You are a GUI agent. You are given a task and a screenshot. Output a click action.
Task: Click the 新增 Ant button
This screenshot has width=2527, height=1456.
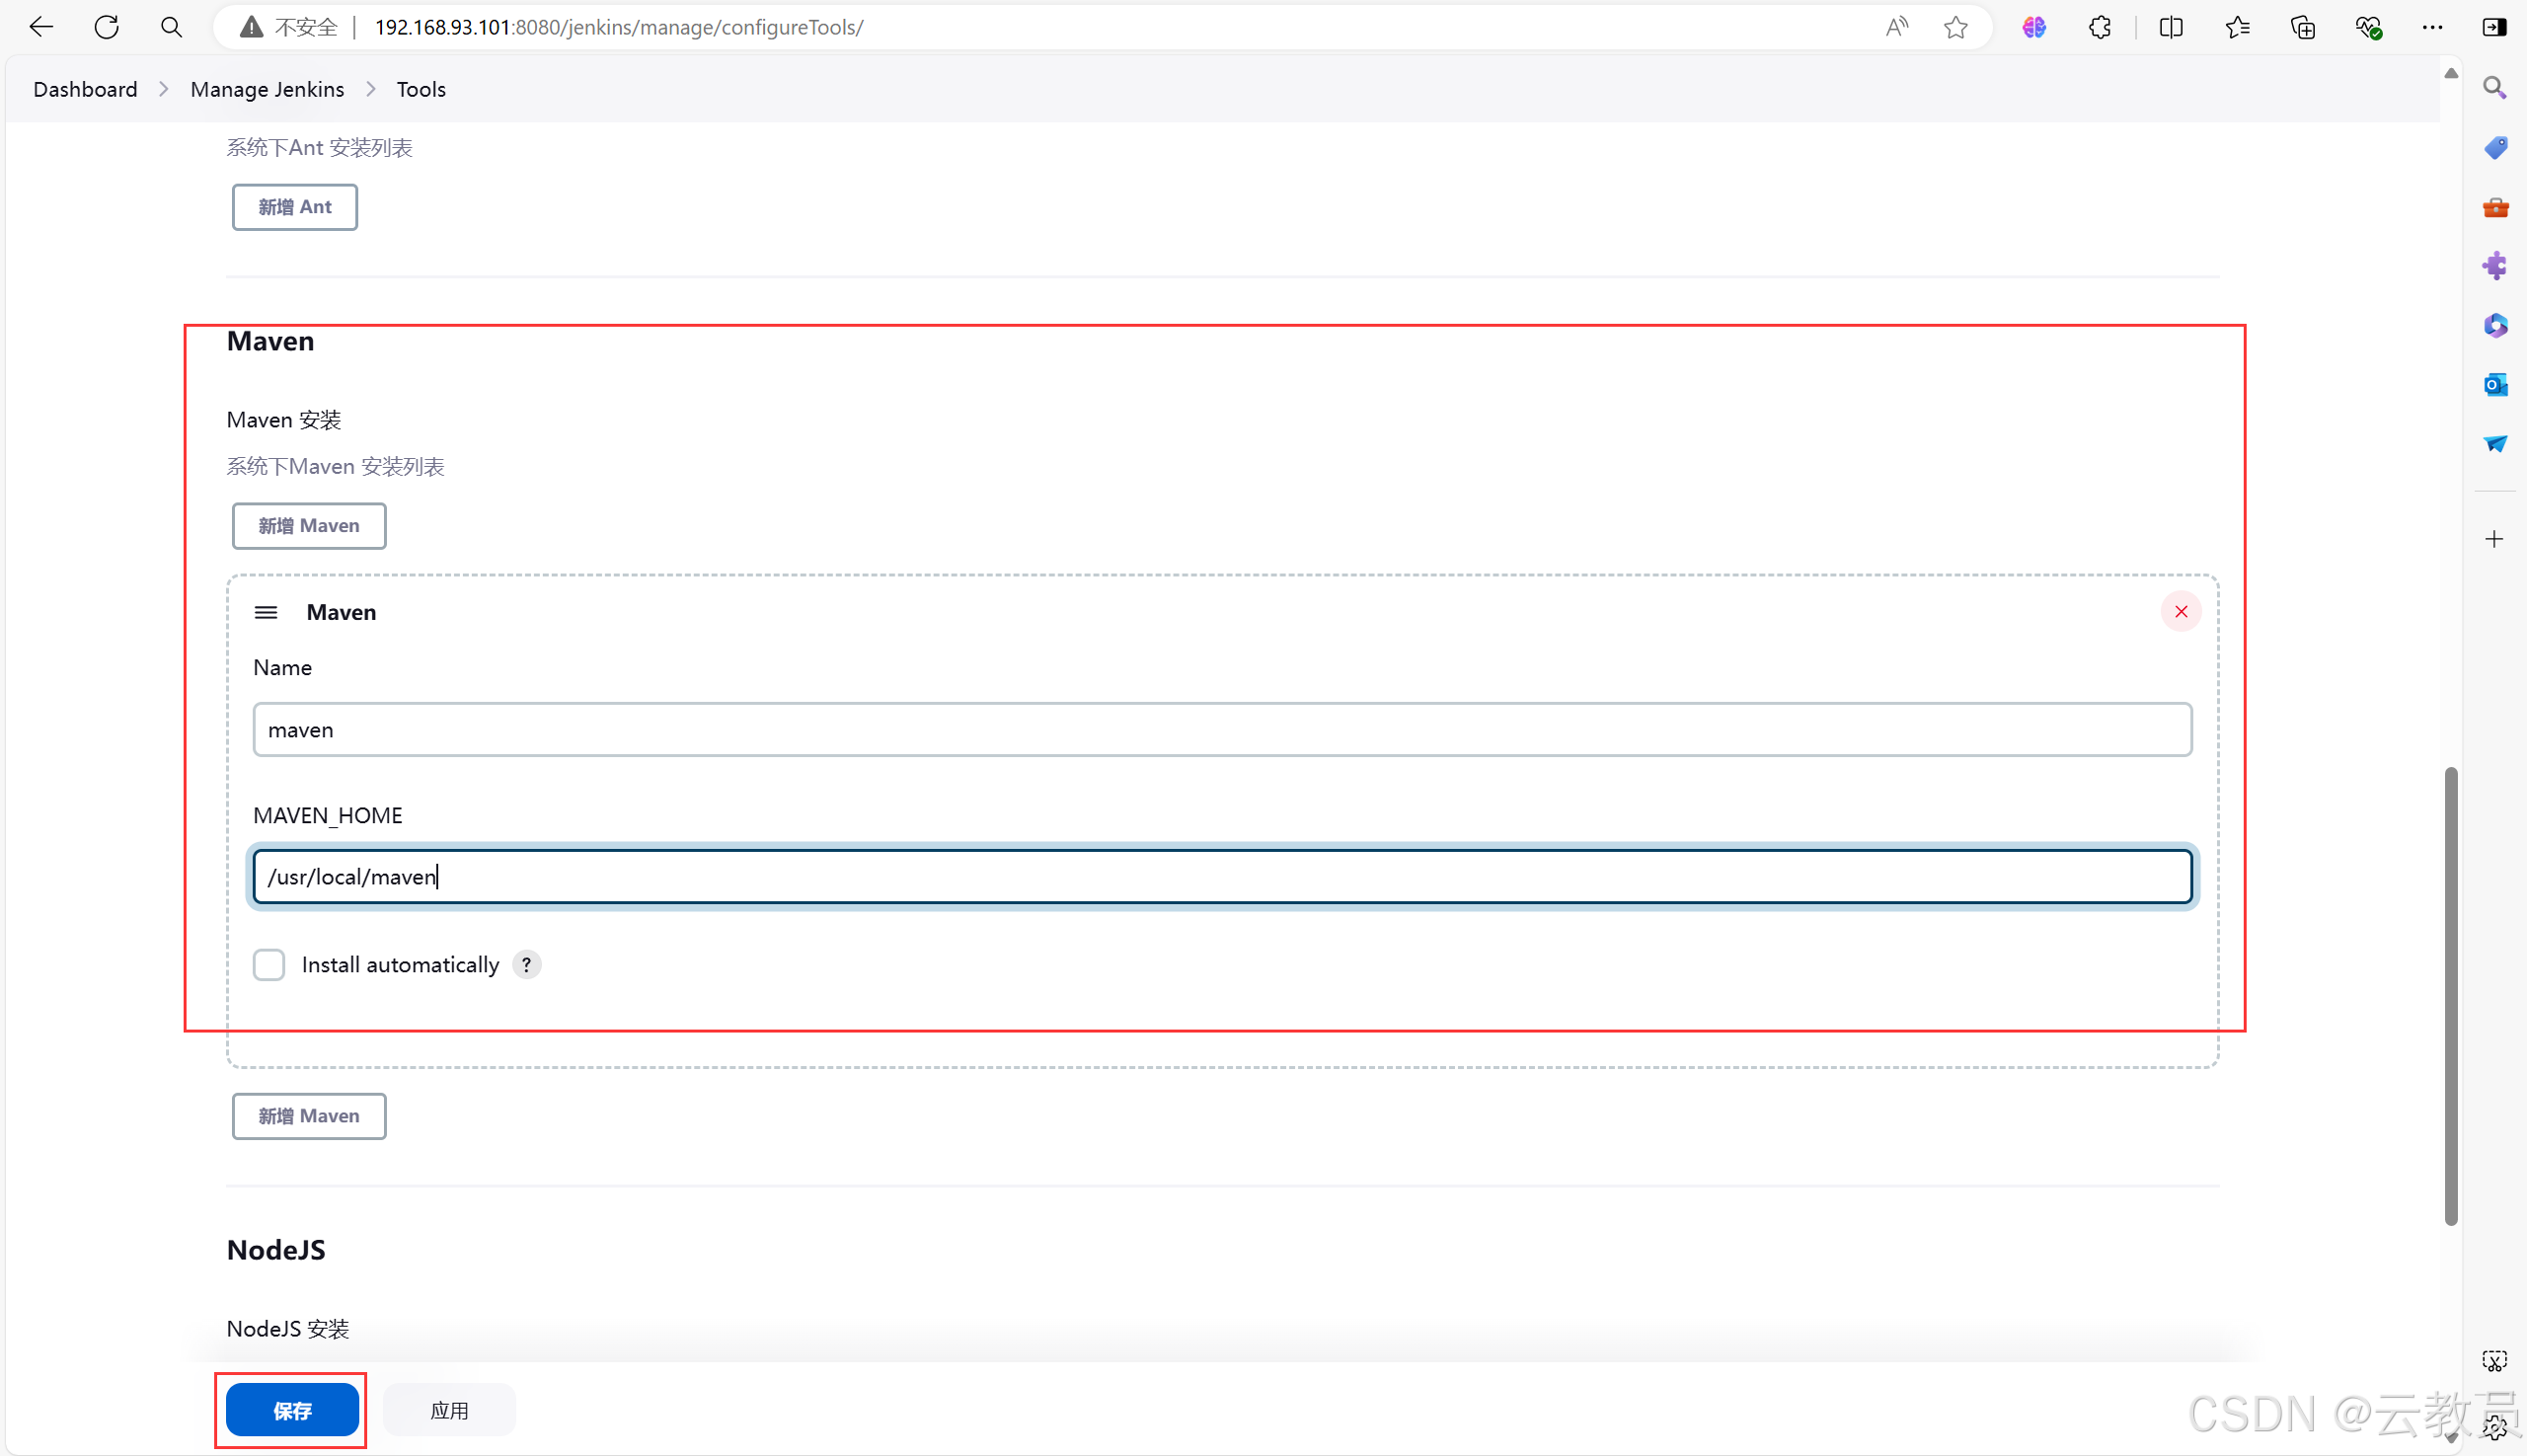point(295,207)
